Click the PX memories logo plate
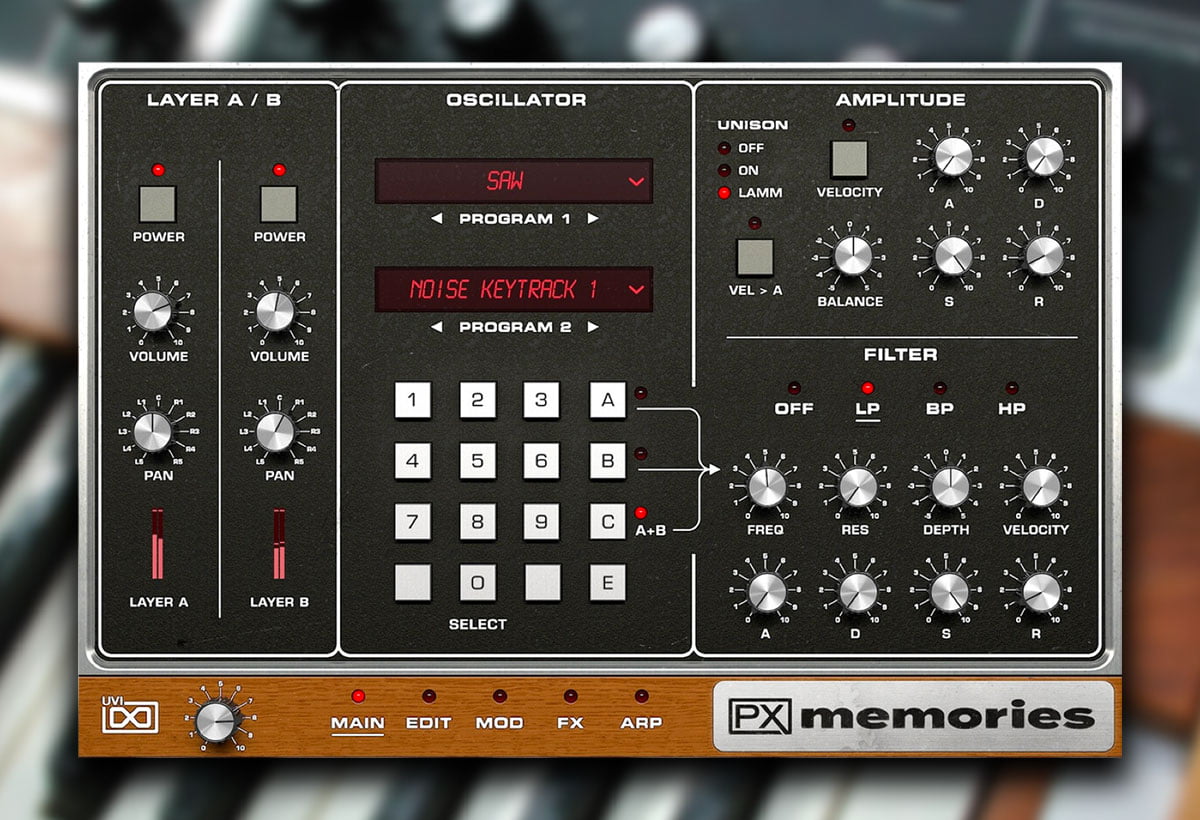The width and height of the screenshot is (1200, 820). 913,716
